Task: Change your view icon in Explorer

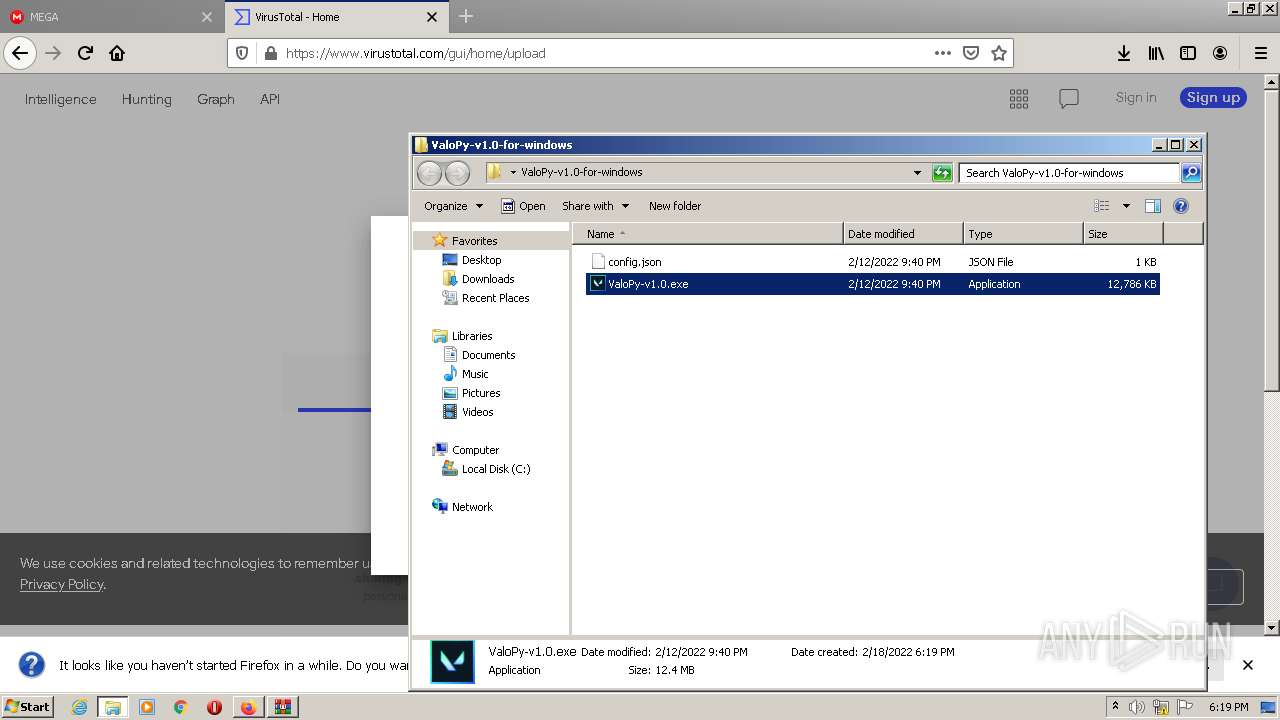Action: [x=1102, y=206]
